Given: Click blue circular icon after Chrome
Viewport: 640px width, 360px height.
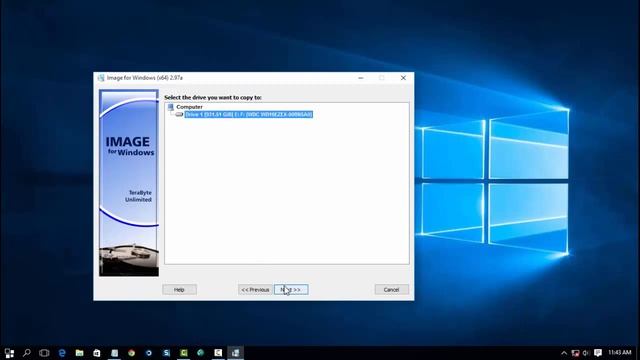Looking at the screenshot, I should (149, 353).
